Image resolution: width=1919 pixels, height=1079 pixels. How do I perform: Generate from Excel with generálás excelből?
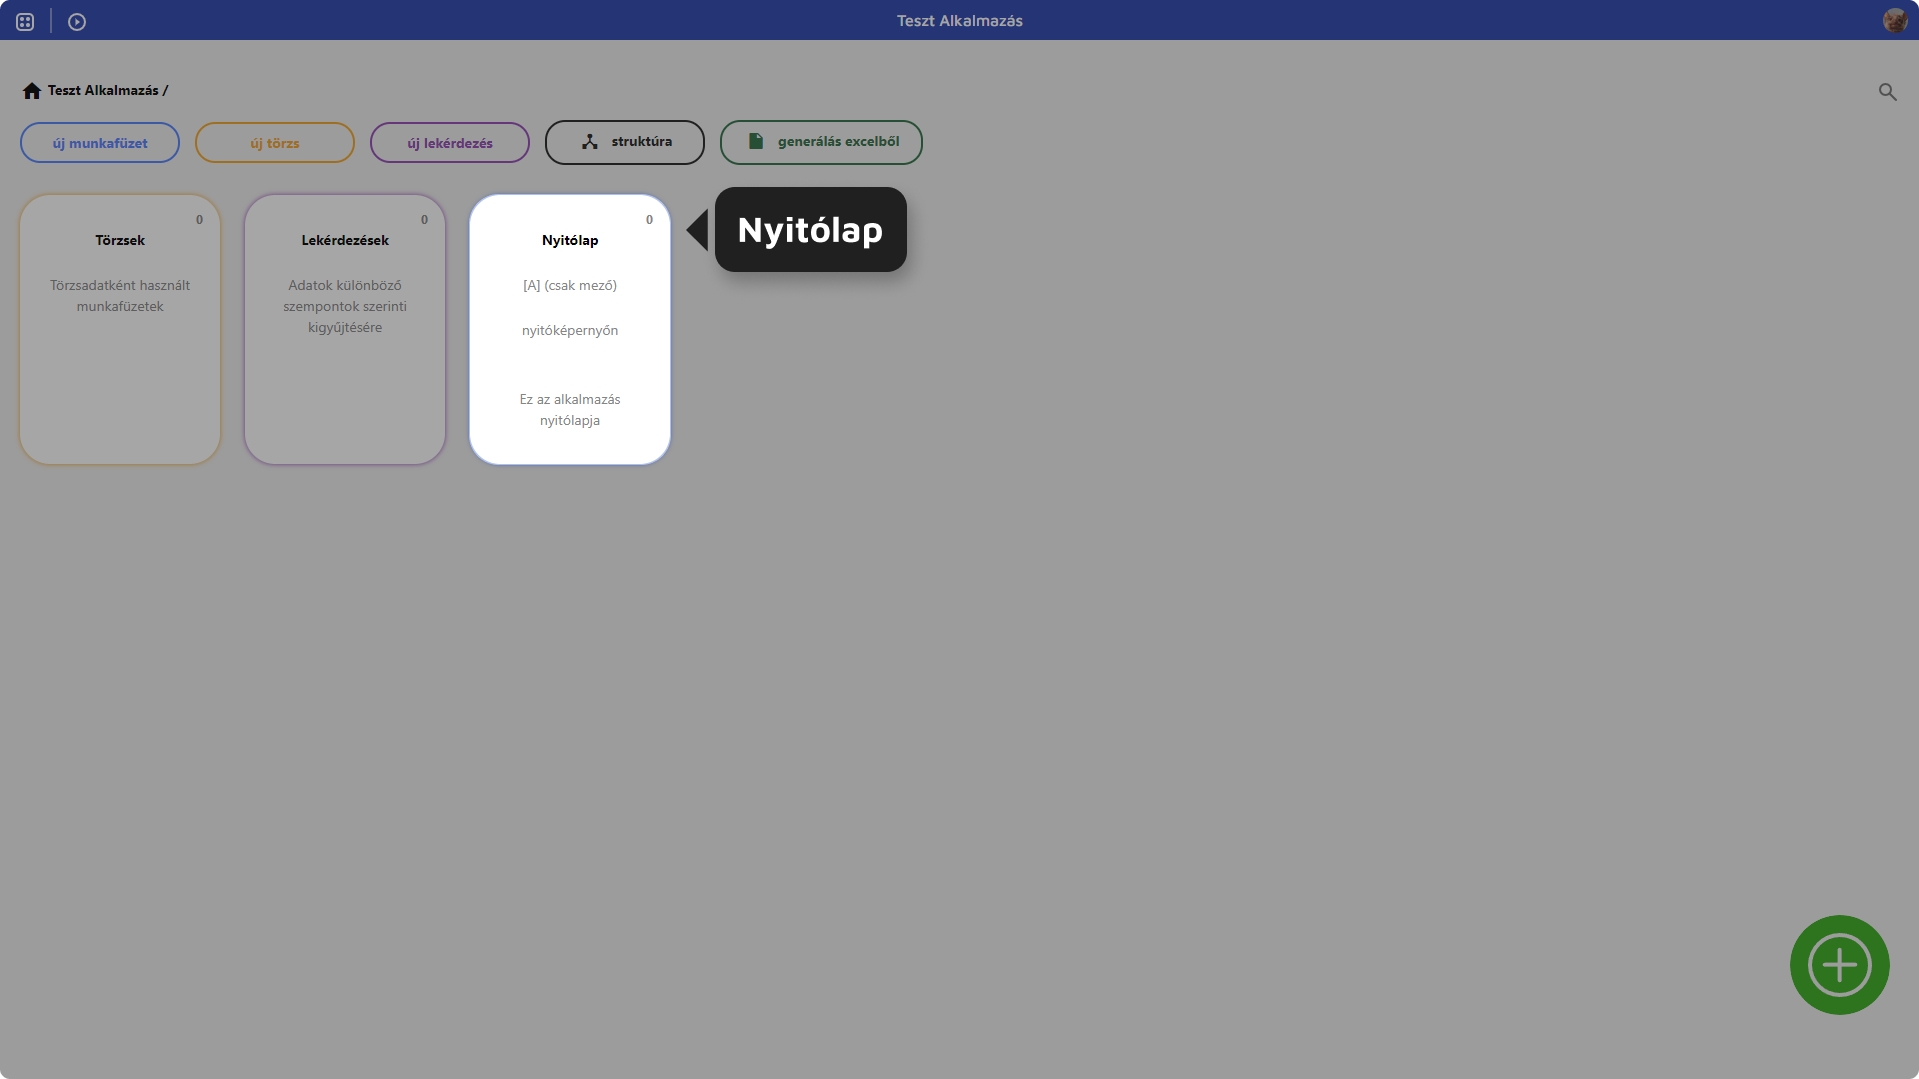pyautogui.click(x=820, y=141)
